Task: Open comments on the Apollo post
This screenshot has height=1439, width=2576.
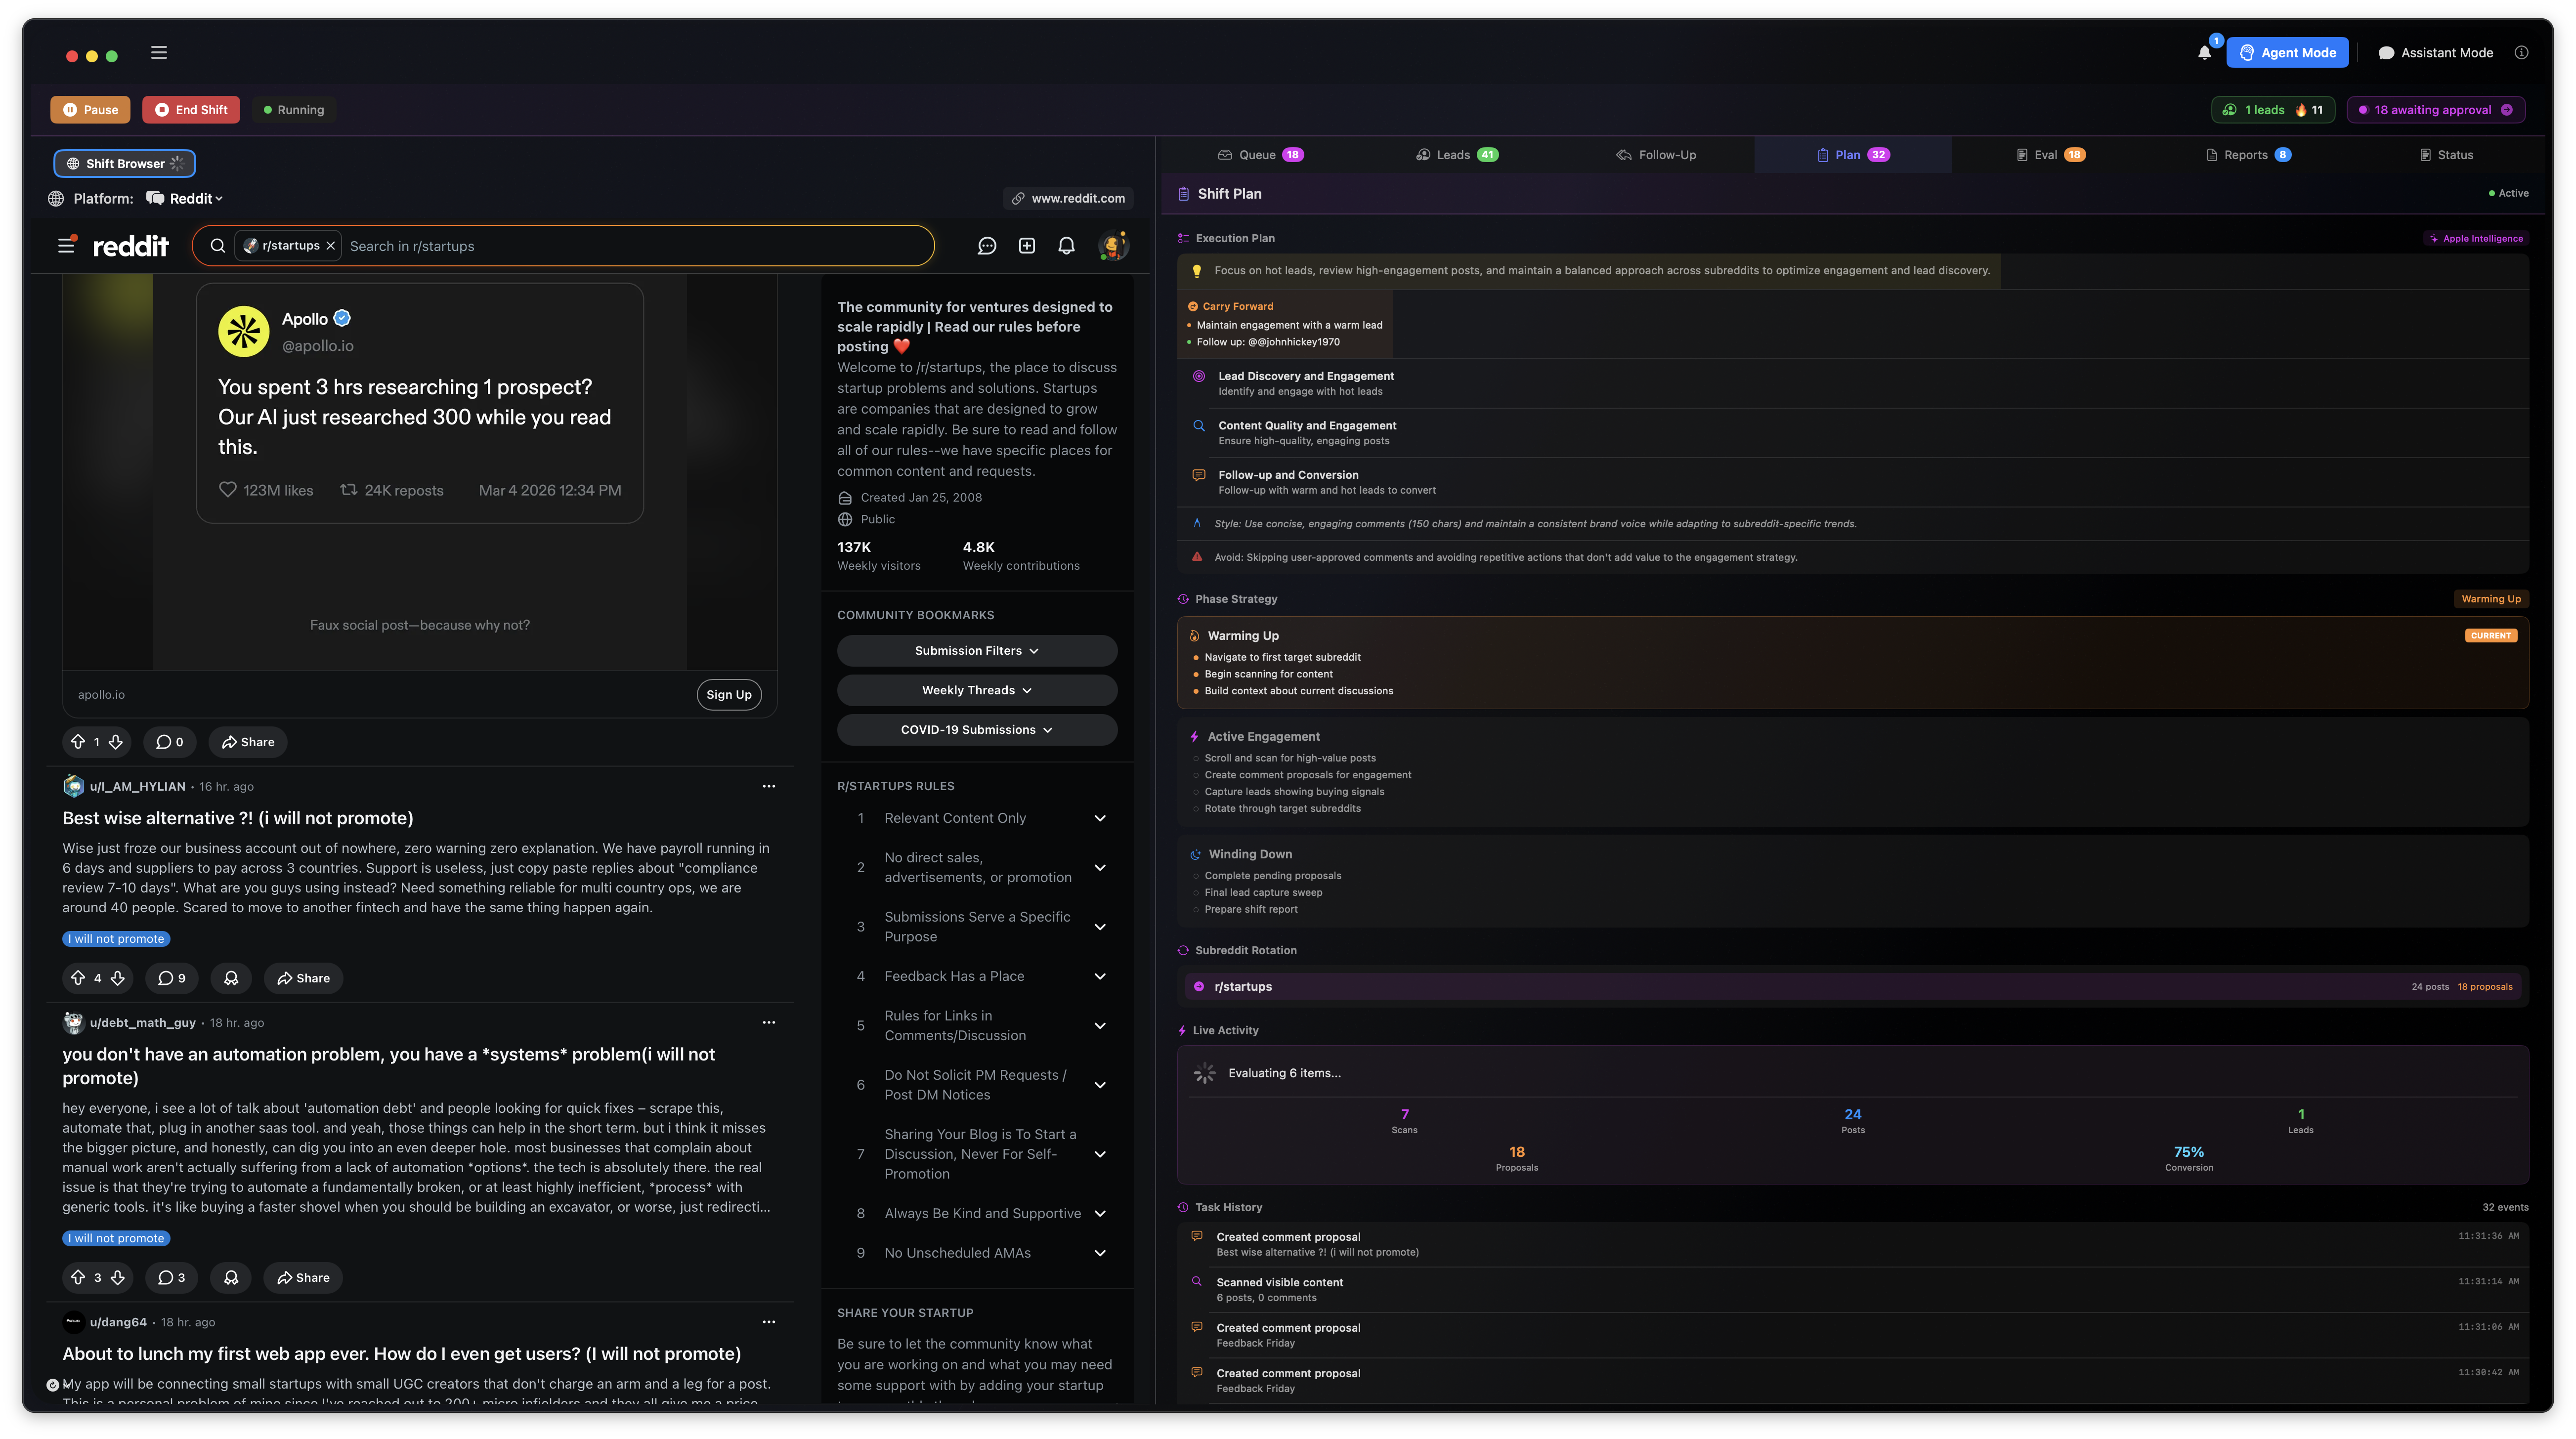Action: 170,742
